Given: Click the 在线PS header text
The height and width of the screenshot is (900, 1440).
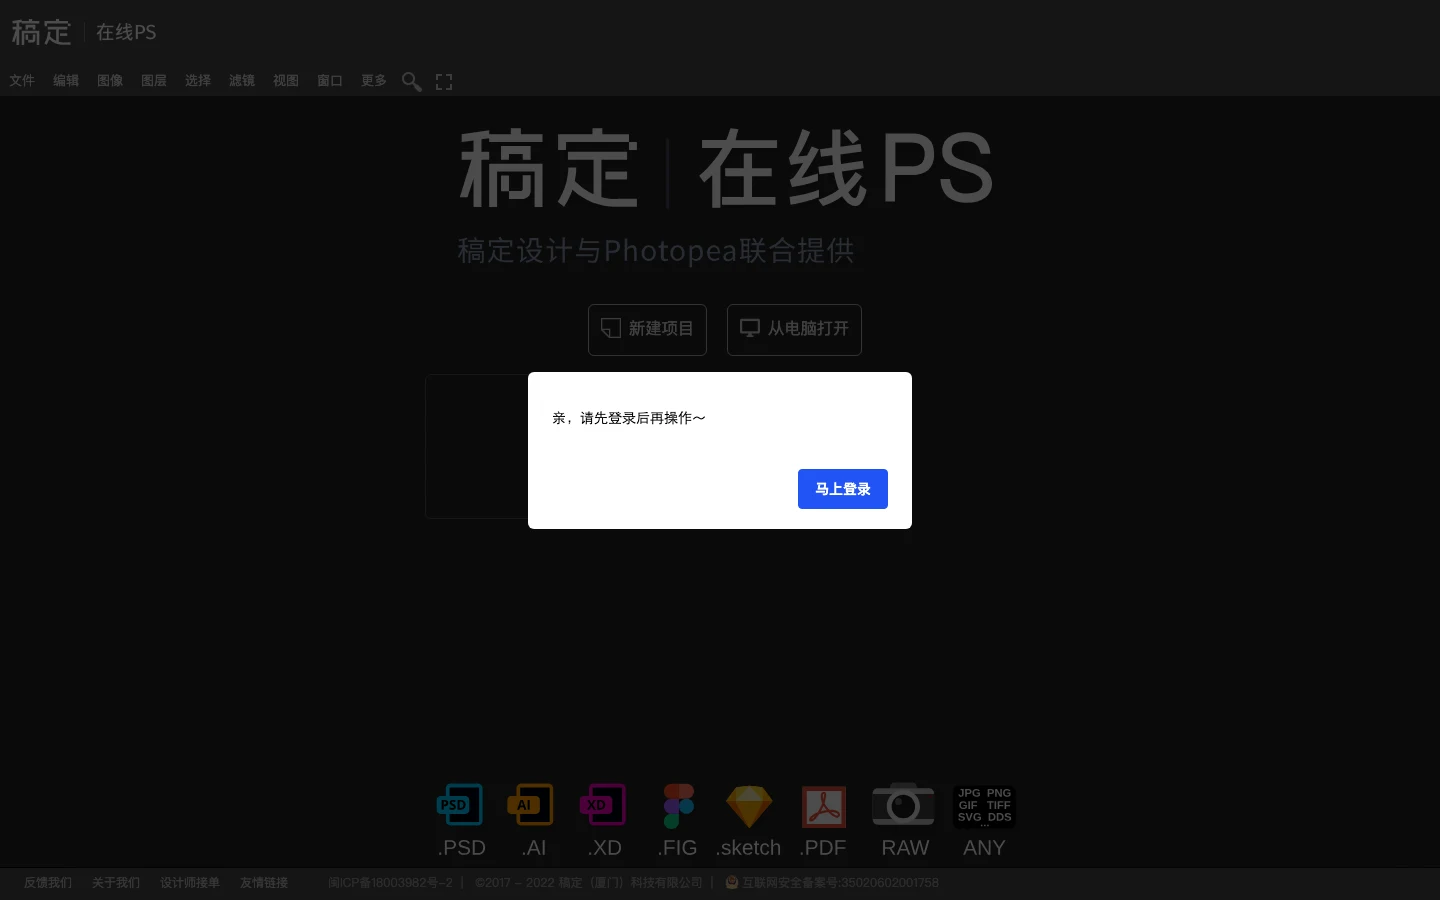Looking at the screenshot, I should click(x=126, y=32).
